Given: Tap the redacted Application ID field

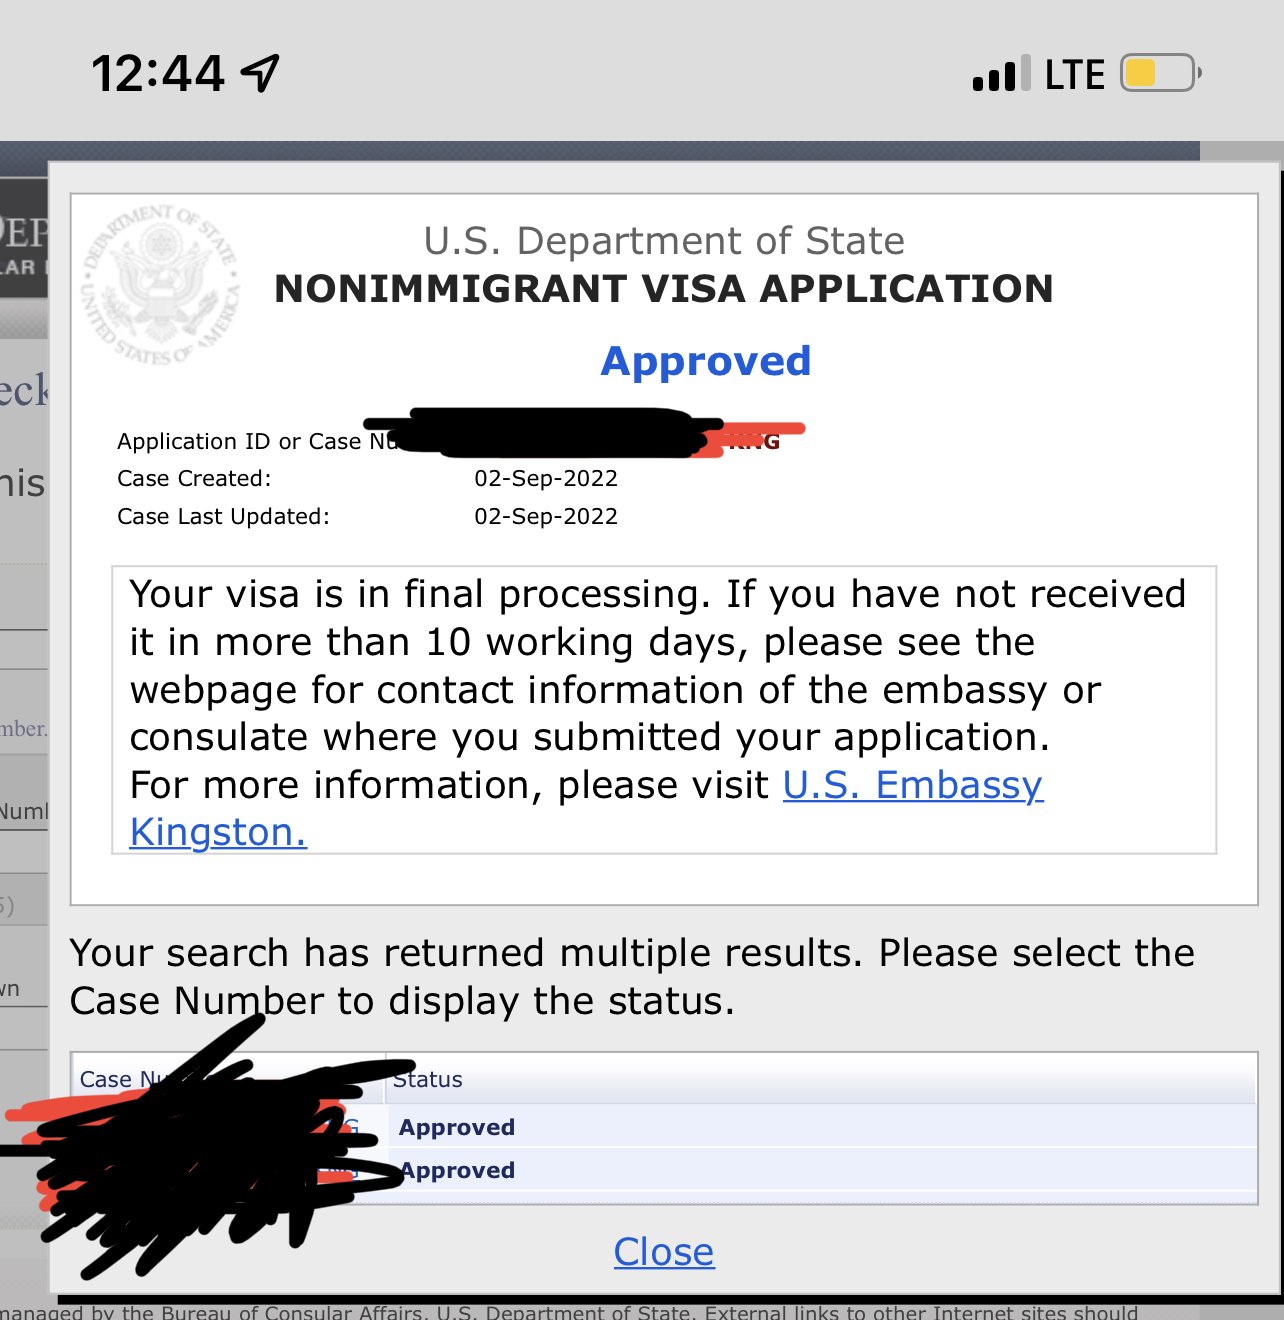Looking at the screenshot, I should pos(585,434).
